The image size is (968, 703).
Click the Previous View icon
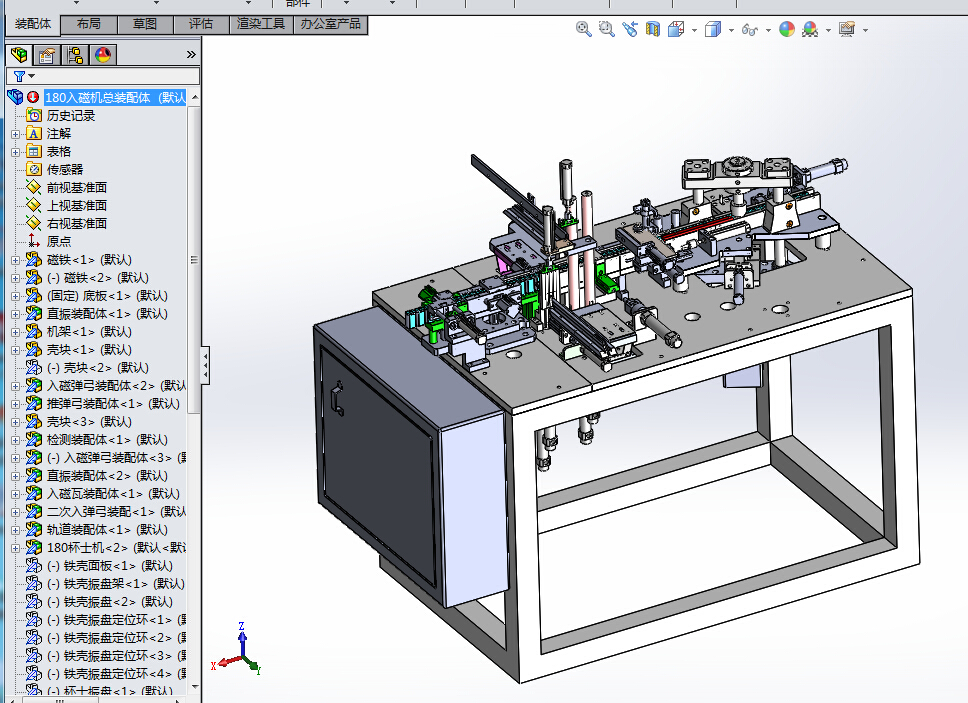tap(629, 30)
